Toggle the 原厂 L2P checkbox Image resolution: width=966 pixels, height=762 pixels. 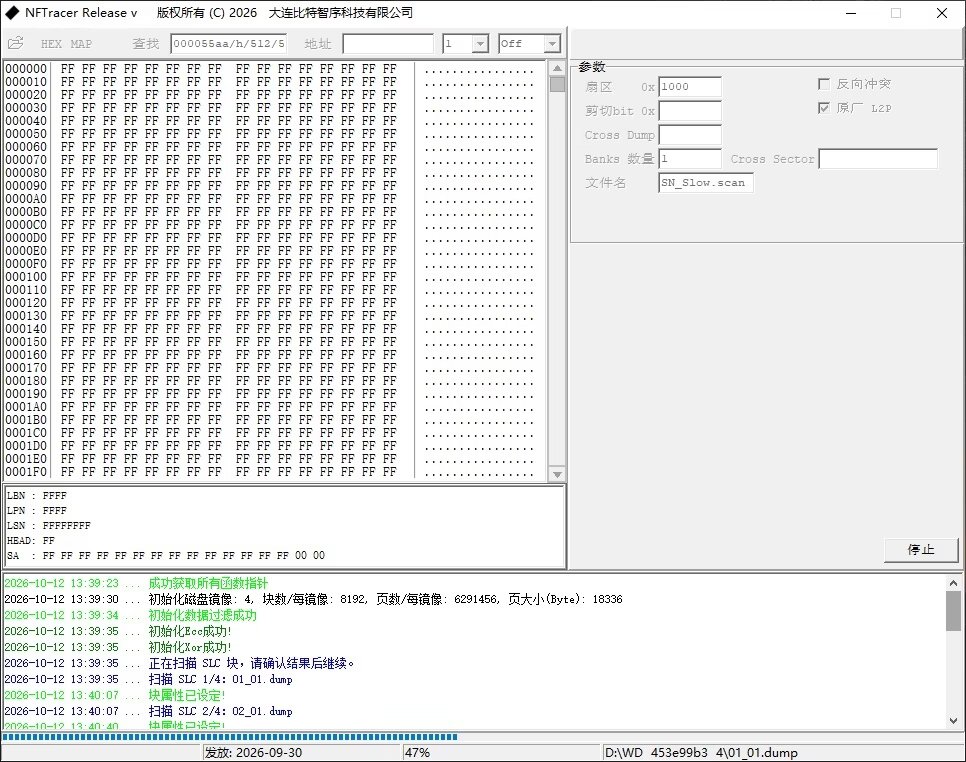coord(824,108)
